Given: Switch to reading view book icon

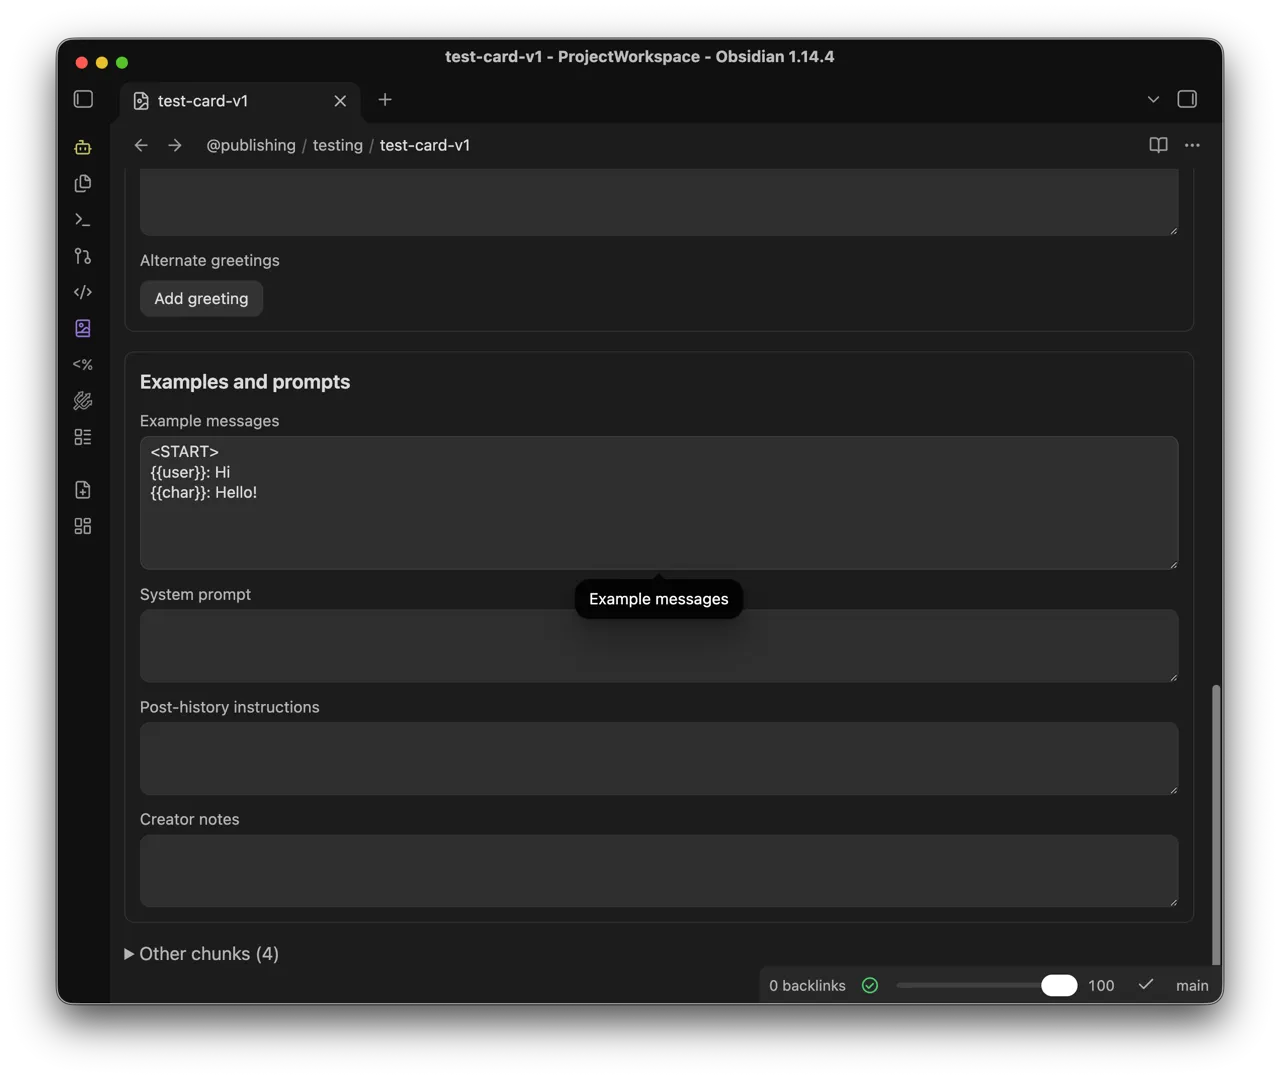Looking at the screenshot, I should 1158,145.
